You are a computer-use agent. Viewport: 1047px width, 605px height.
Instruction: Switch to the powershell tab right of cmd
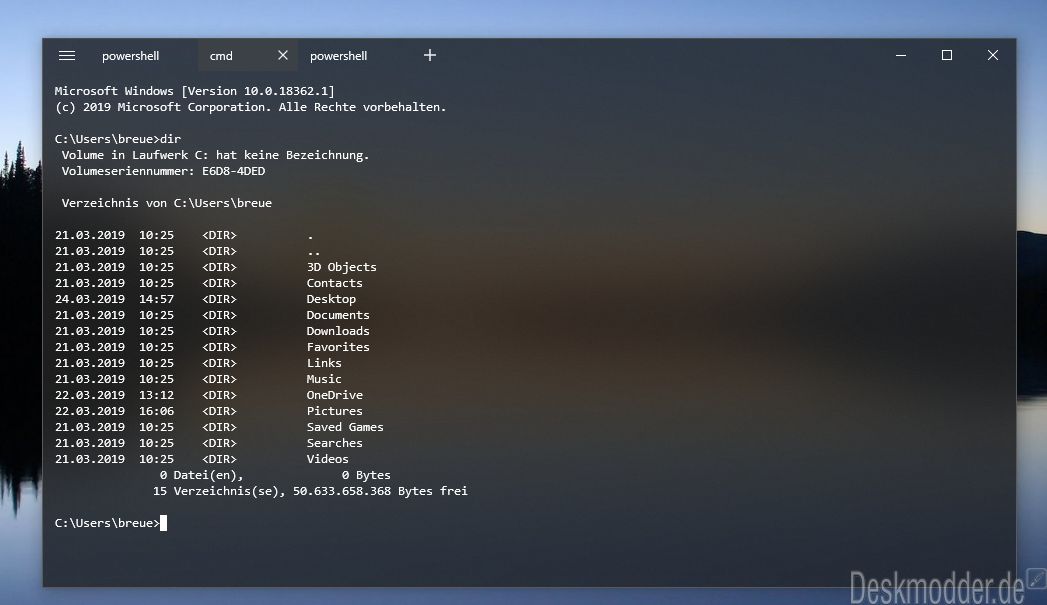[x=339, y=56]
